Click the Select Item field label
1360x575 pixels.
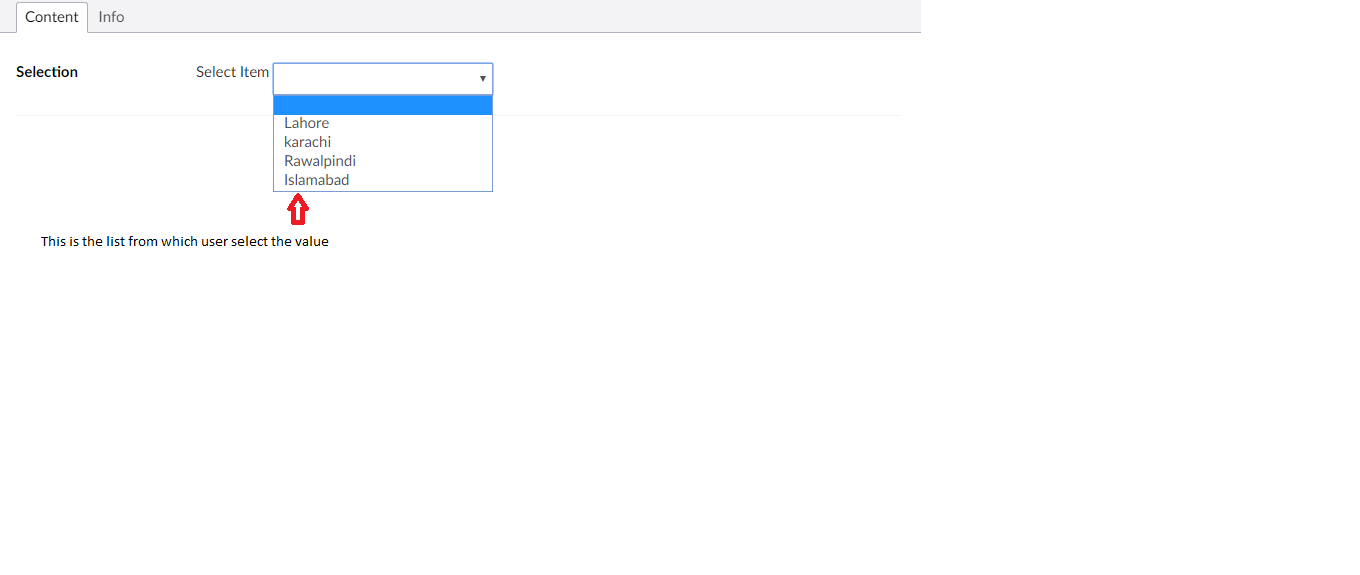[x=232, y=72]
